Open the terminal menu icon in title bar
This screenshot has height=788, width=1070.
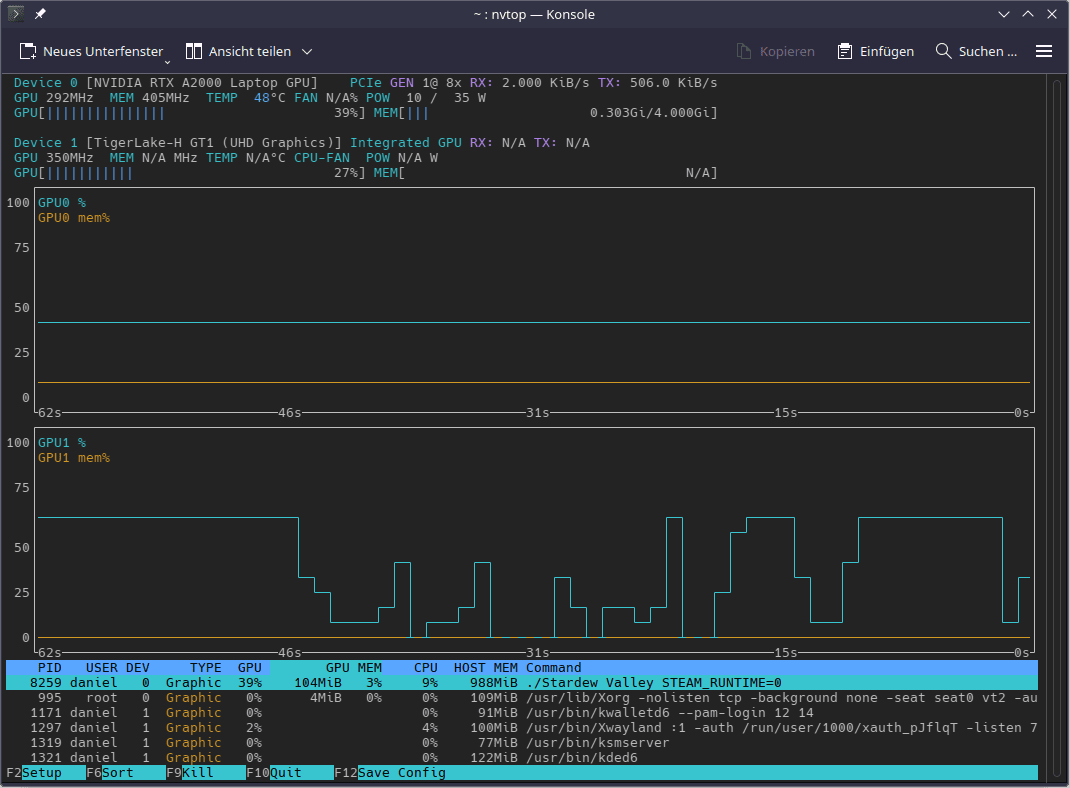(15, 14)
